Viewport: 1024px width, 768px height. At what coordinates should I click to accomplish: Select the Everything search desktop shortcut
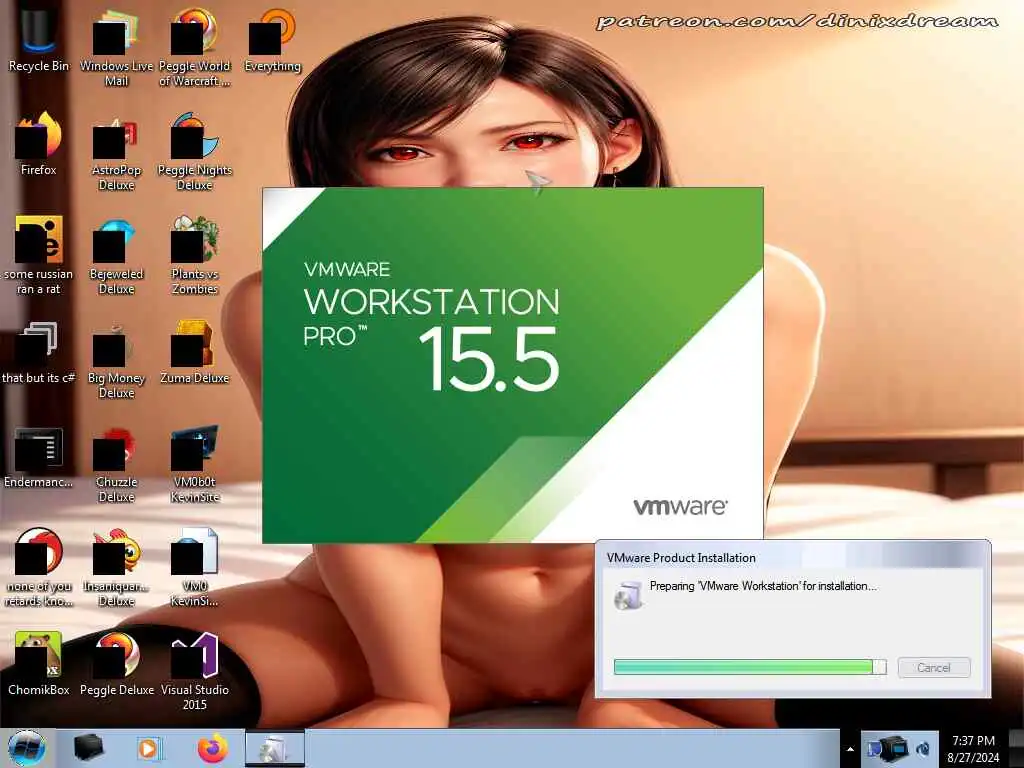272,39
